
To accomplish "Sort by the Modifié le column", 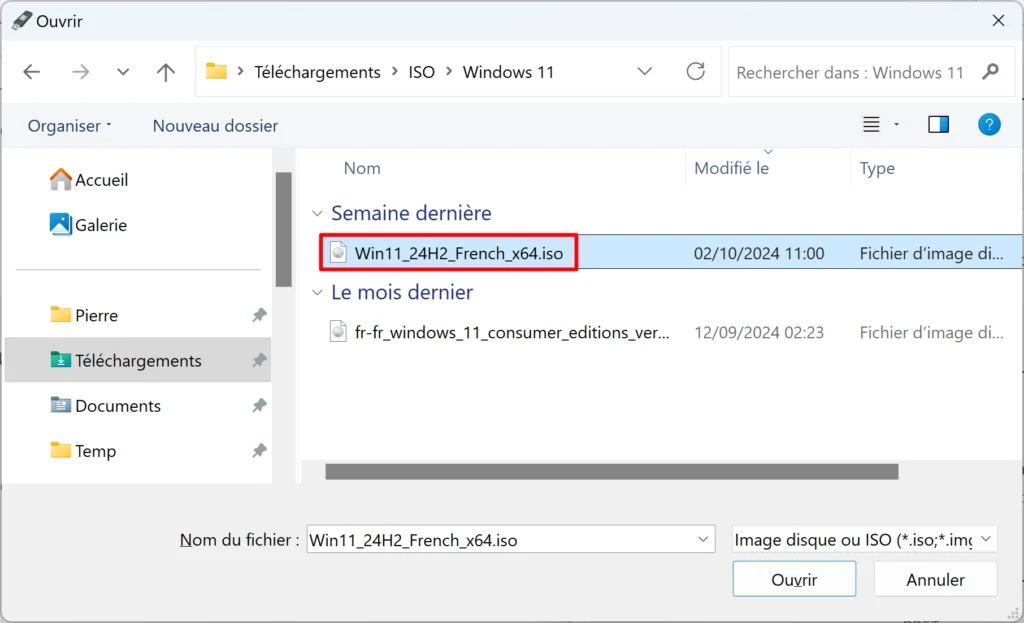I will pyautogui.click(x=731, y=168).
